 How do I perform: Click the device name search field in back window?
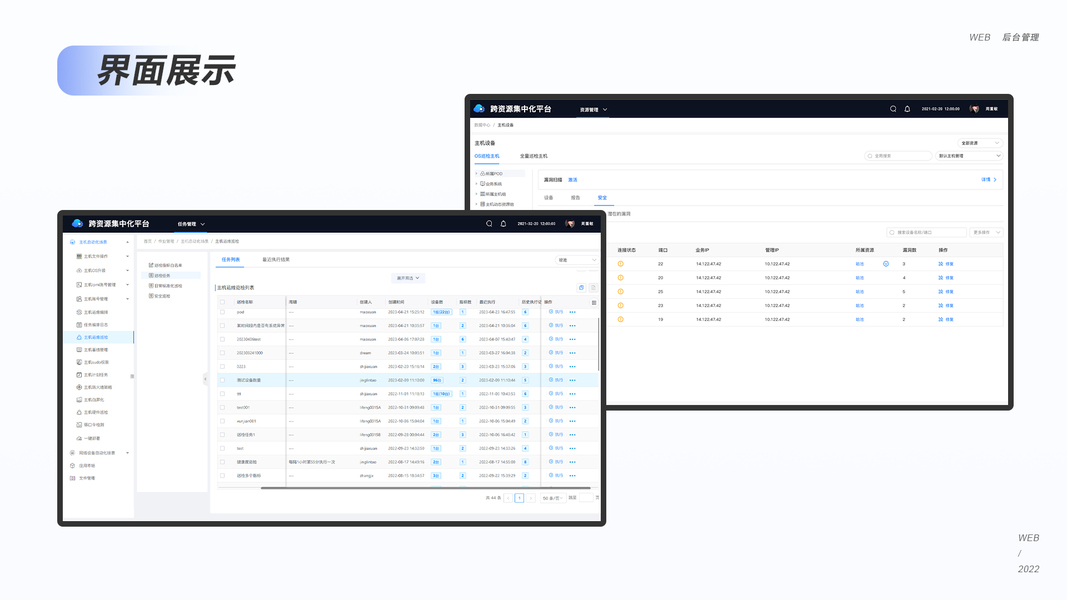tap(926, 233)
